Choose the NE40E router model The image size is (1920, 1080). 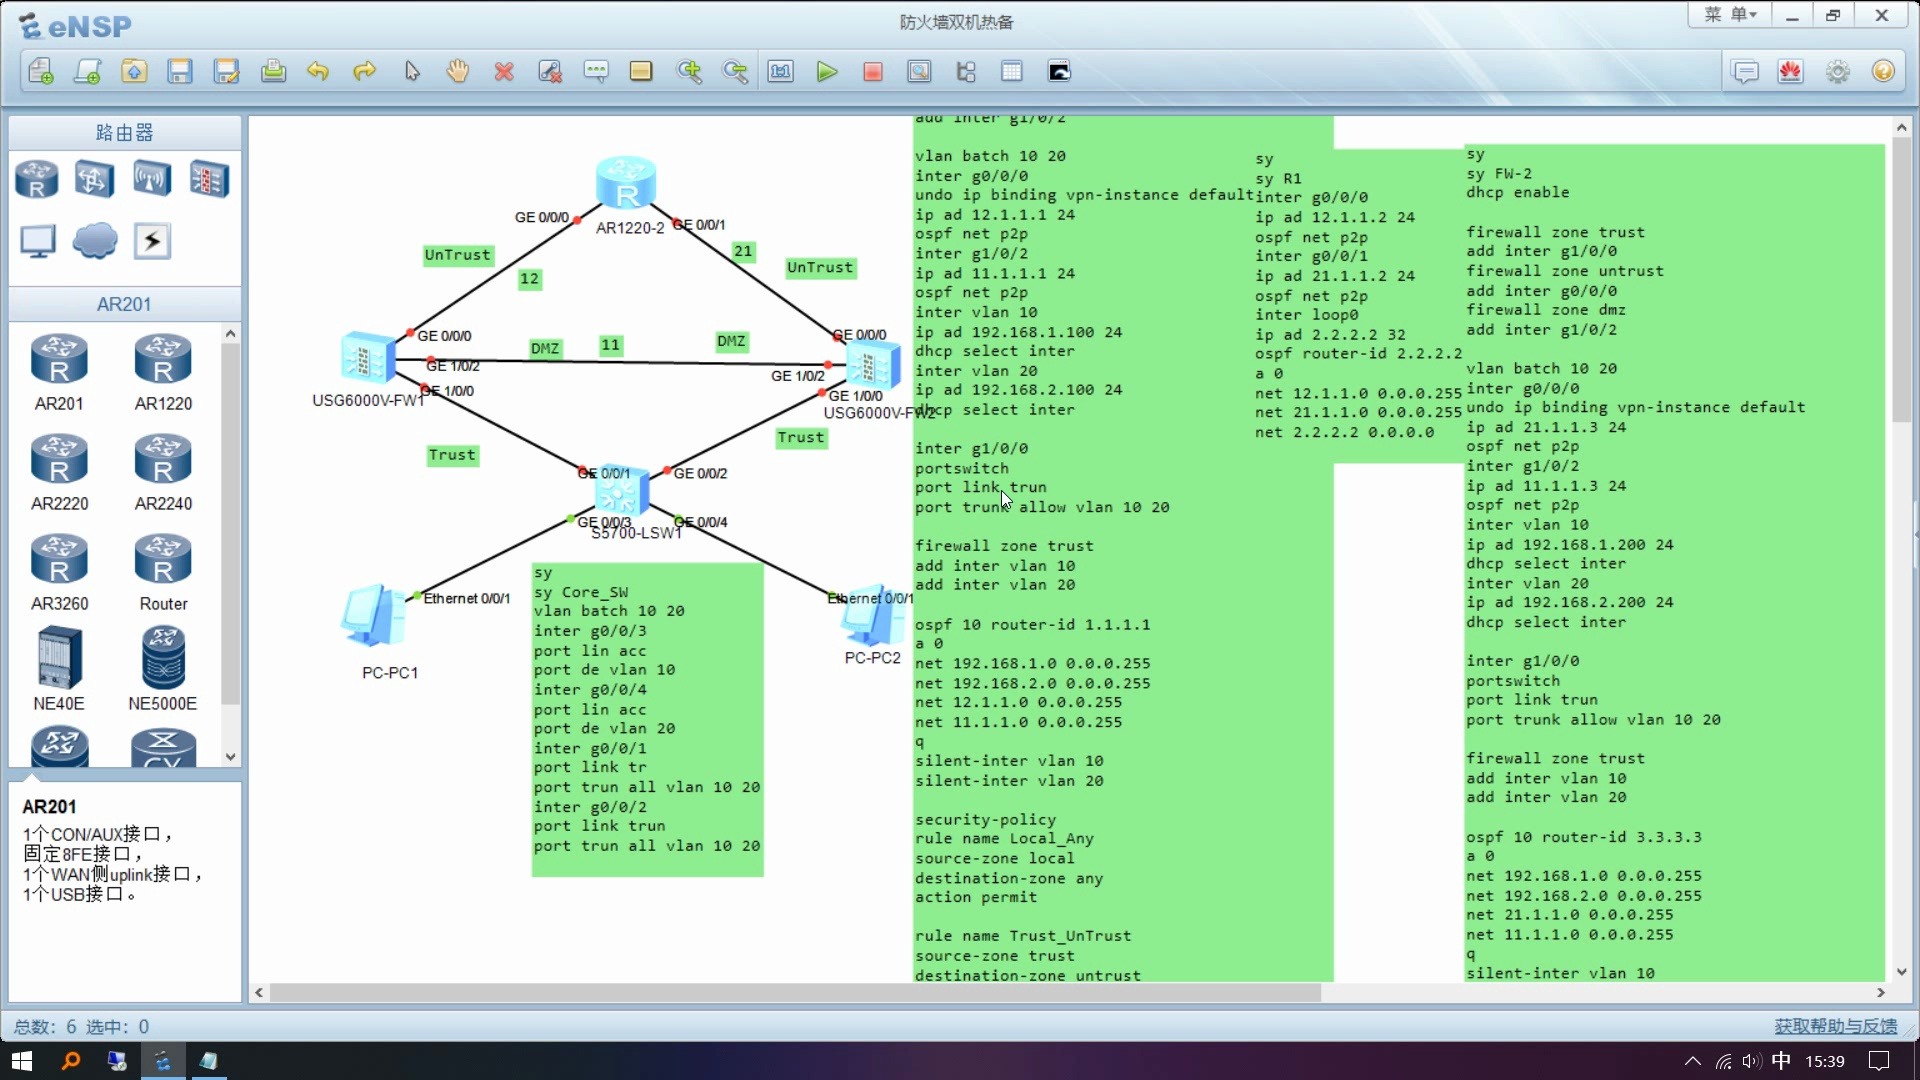point(59,669)
